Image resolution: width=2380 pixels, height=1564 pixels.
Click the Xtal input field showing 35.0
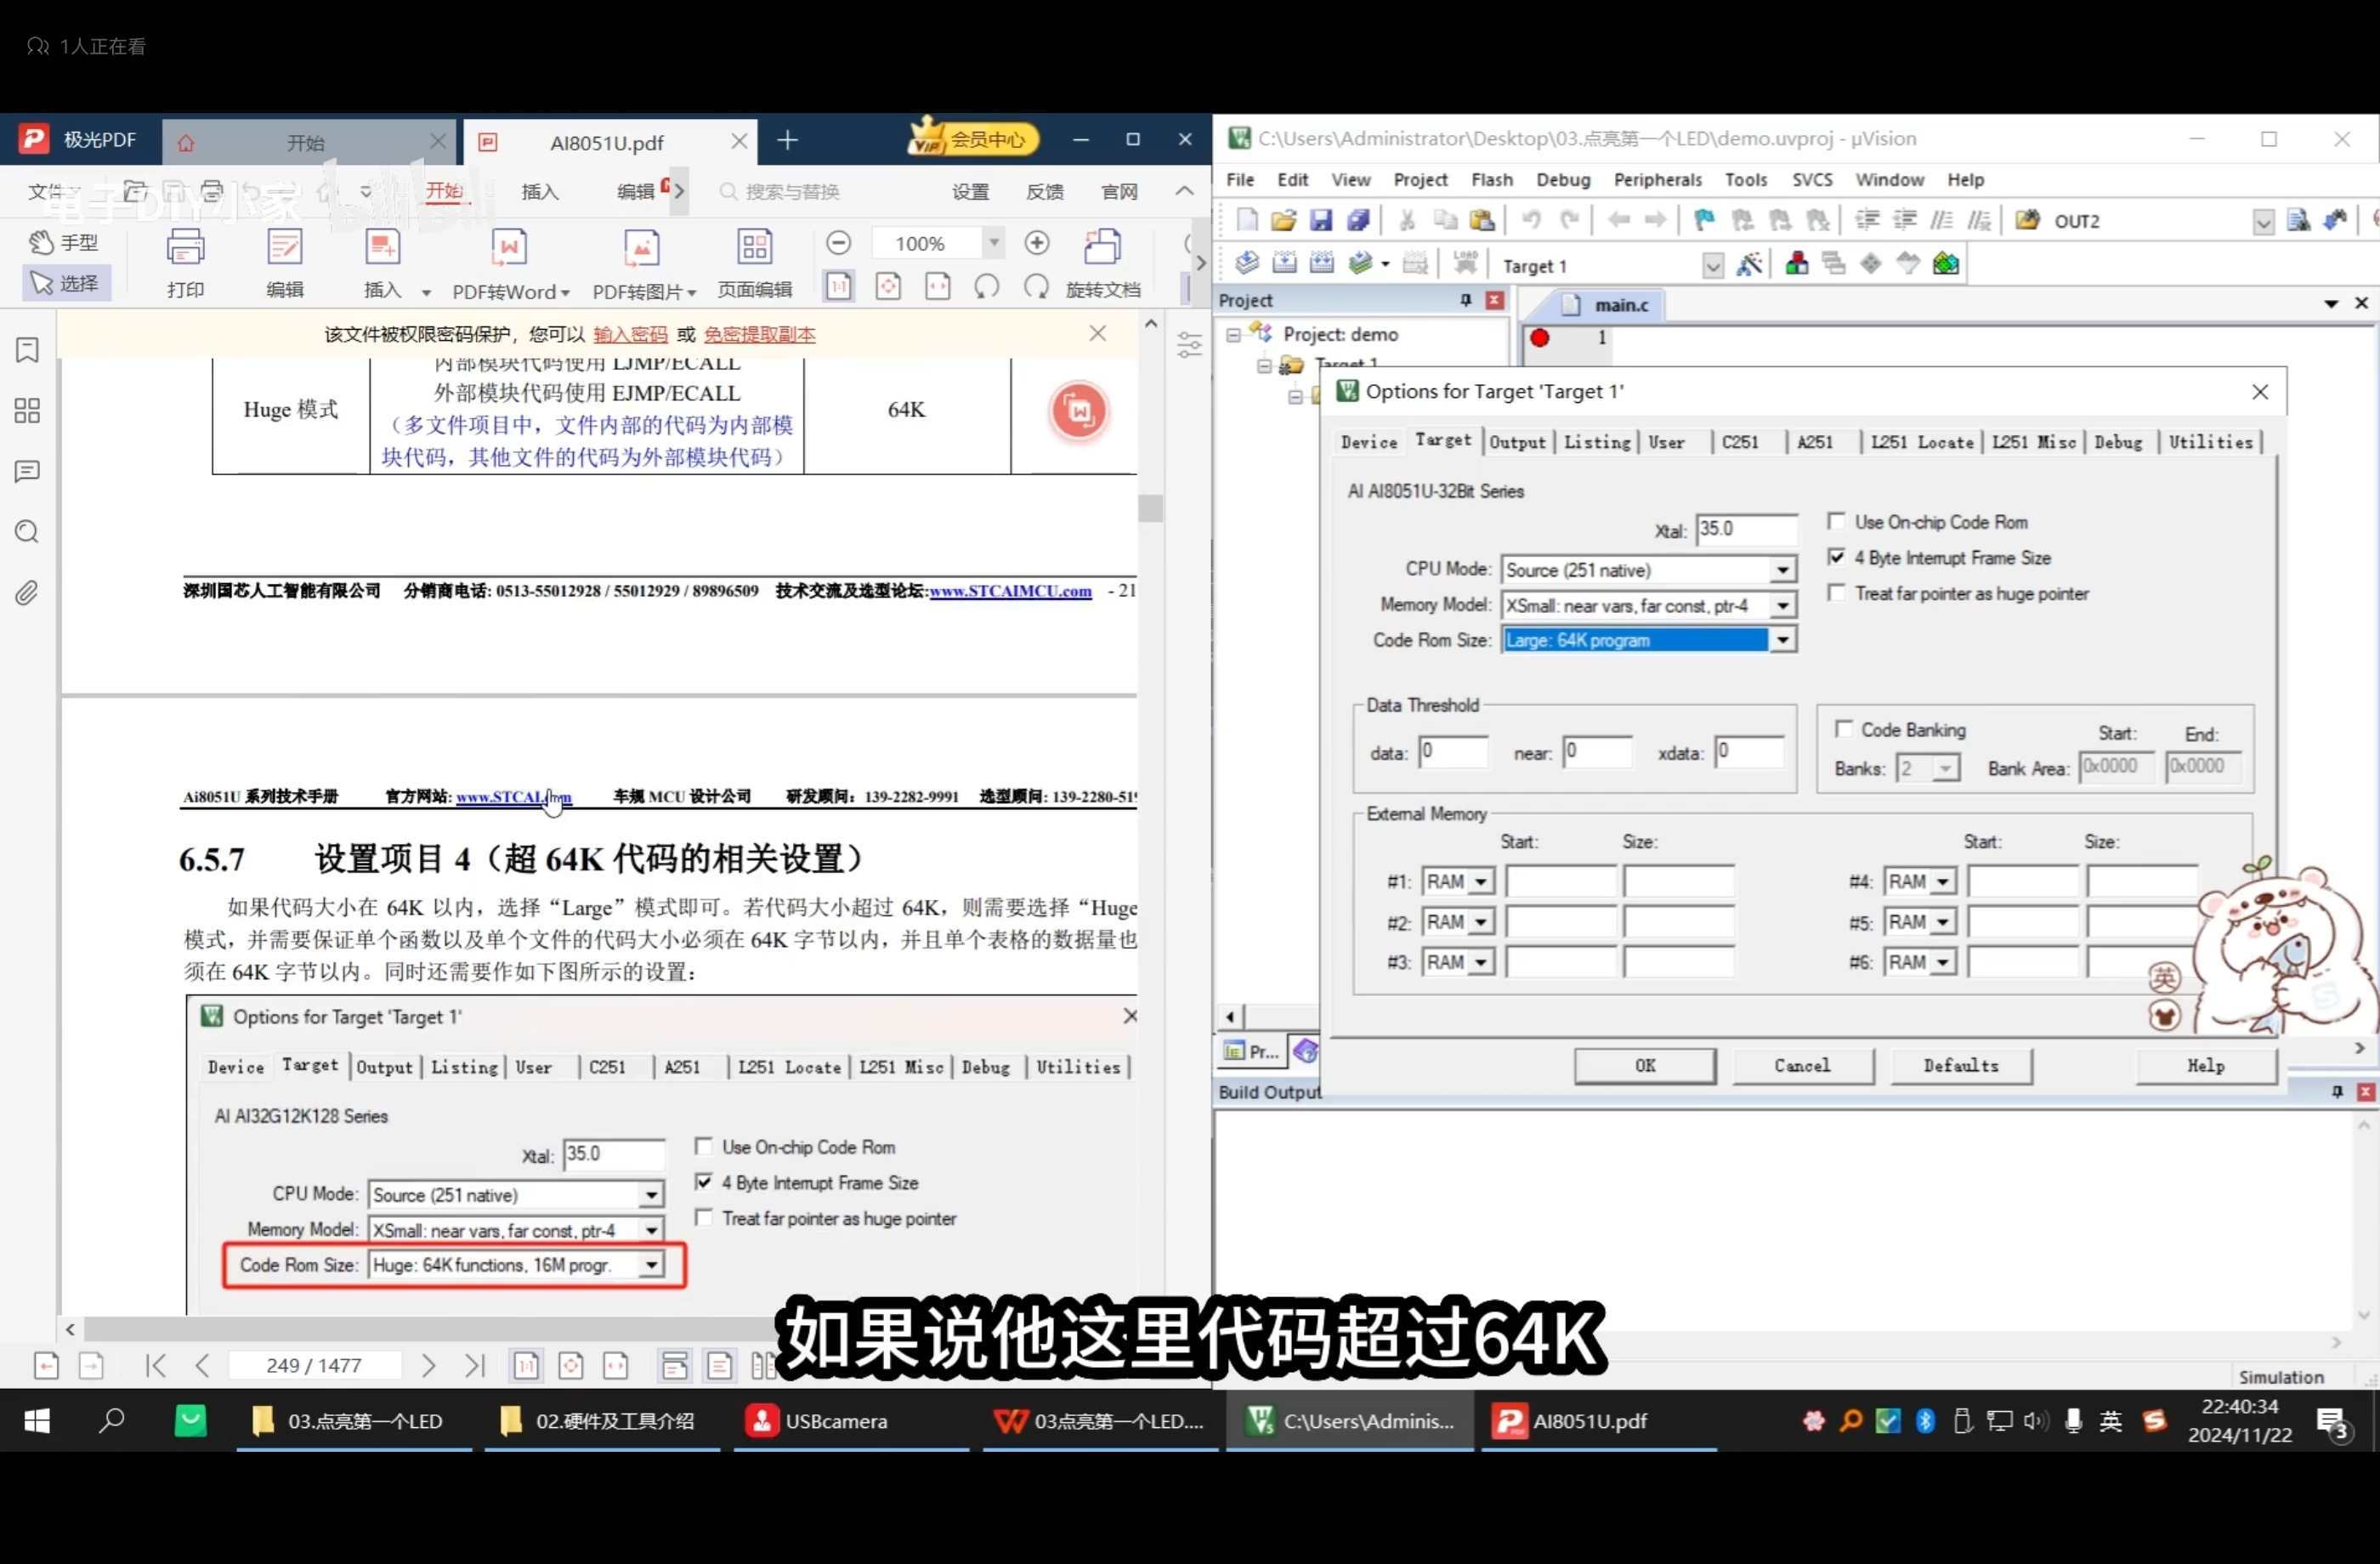coord(1746,529)
